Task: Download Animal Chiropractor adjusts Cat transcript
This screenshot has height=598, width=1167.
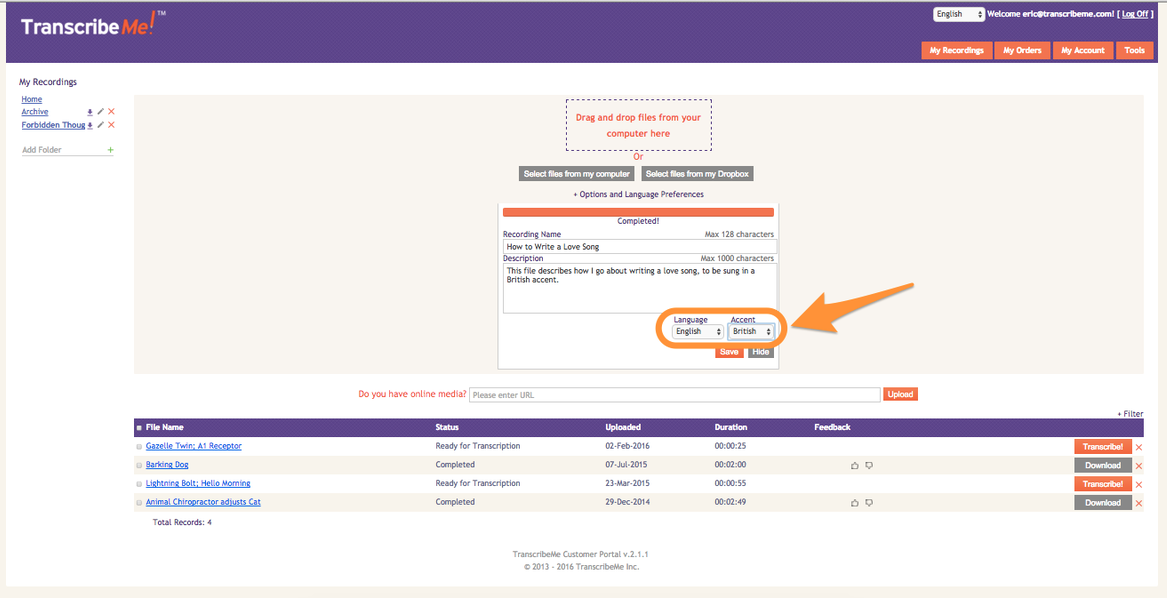Action: point(1103,503)
